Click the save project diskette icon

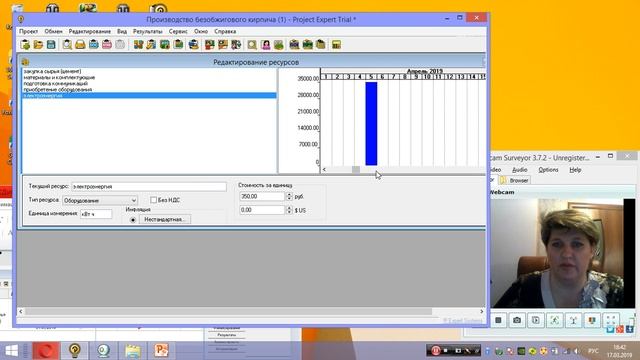51,44
